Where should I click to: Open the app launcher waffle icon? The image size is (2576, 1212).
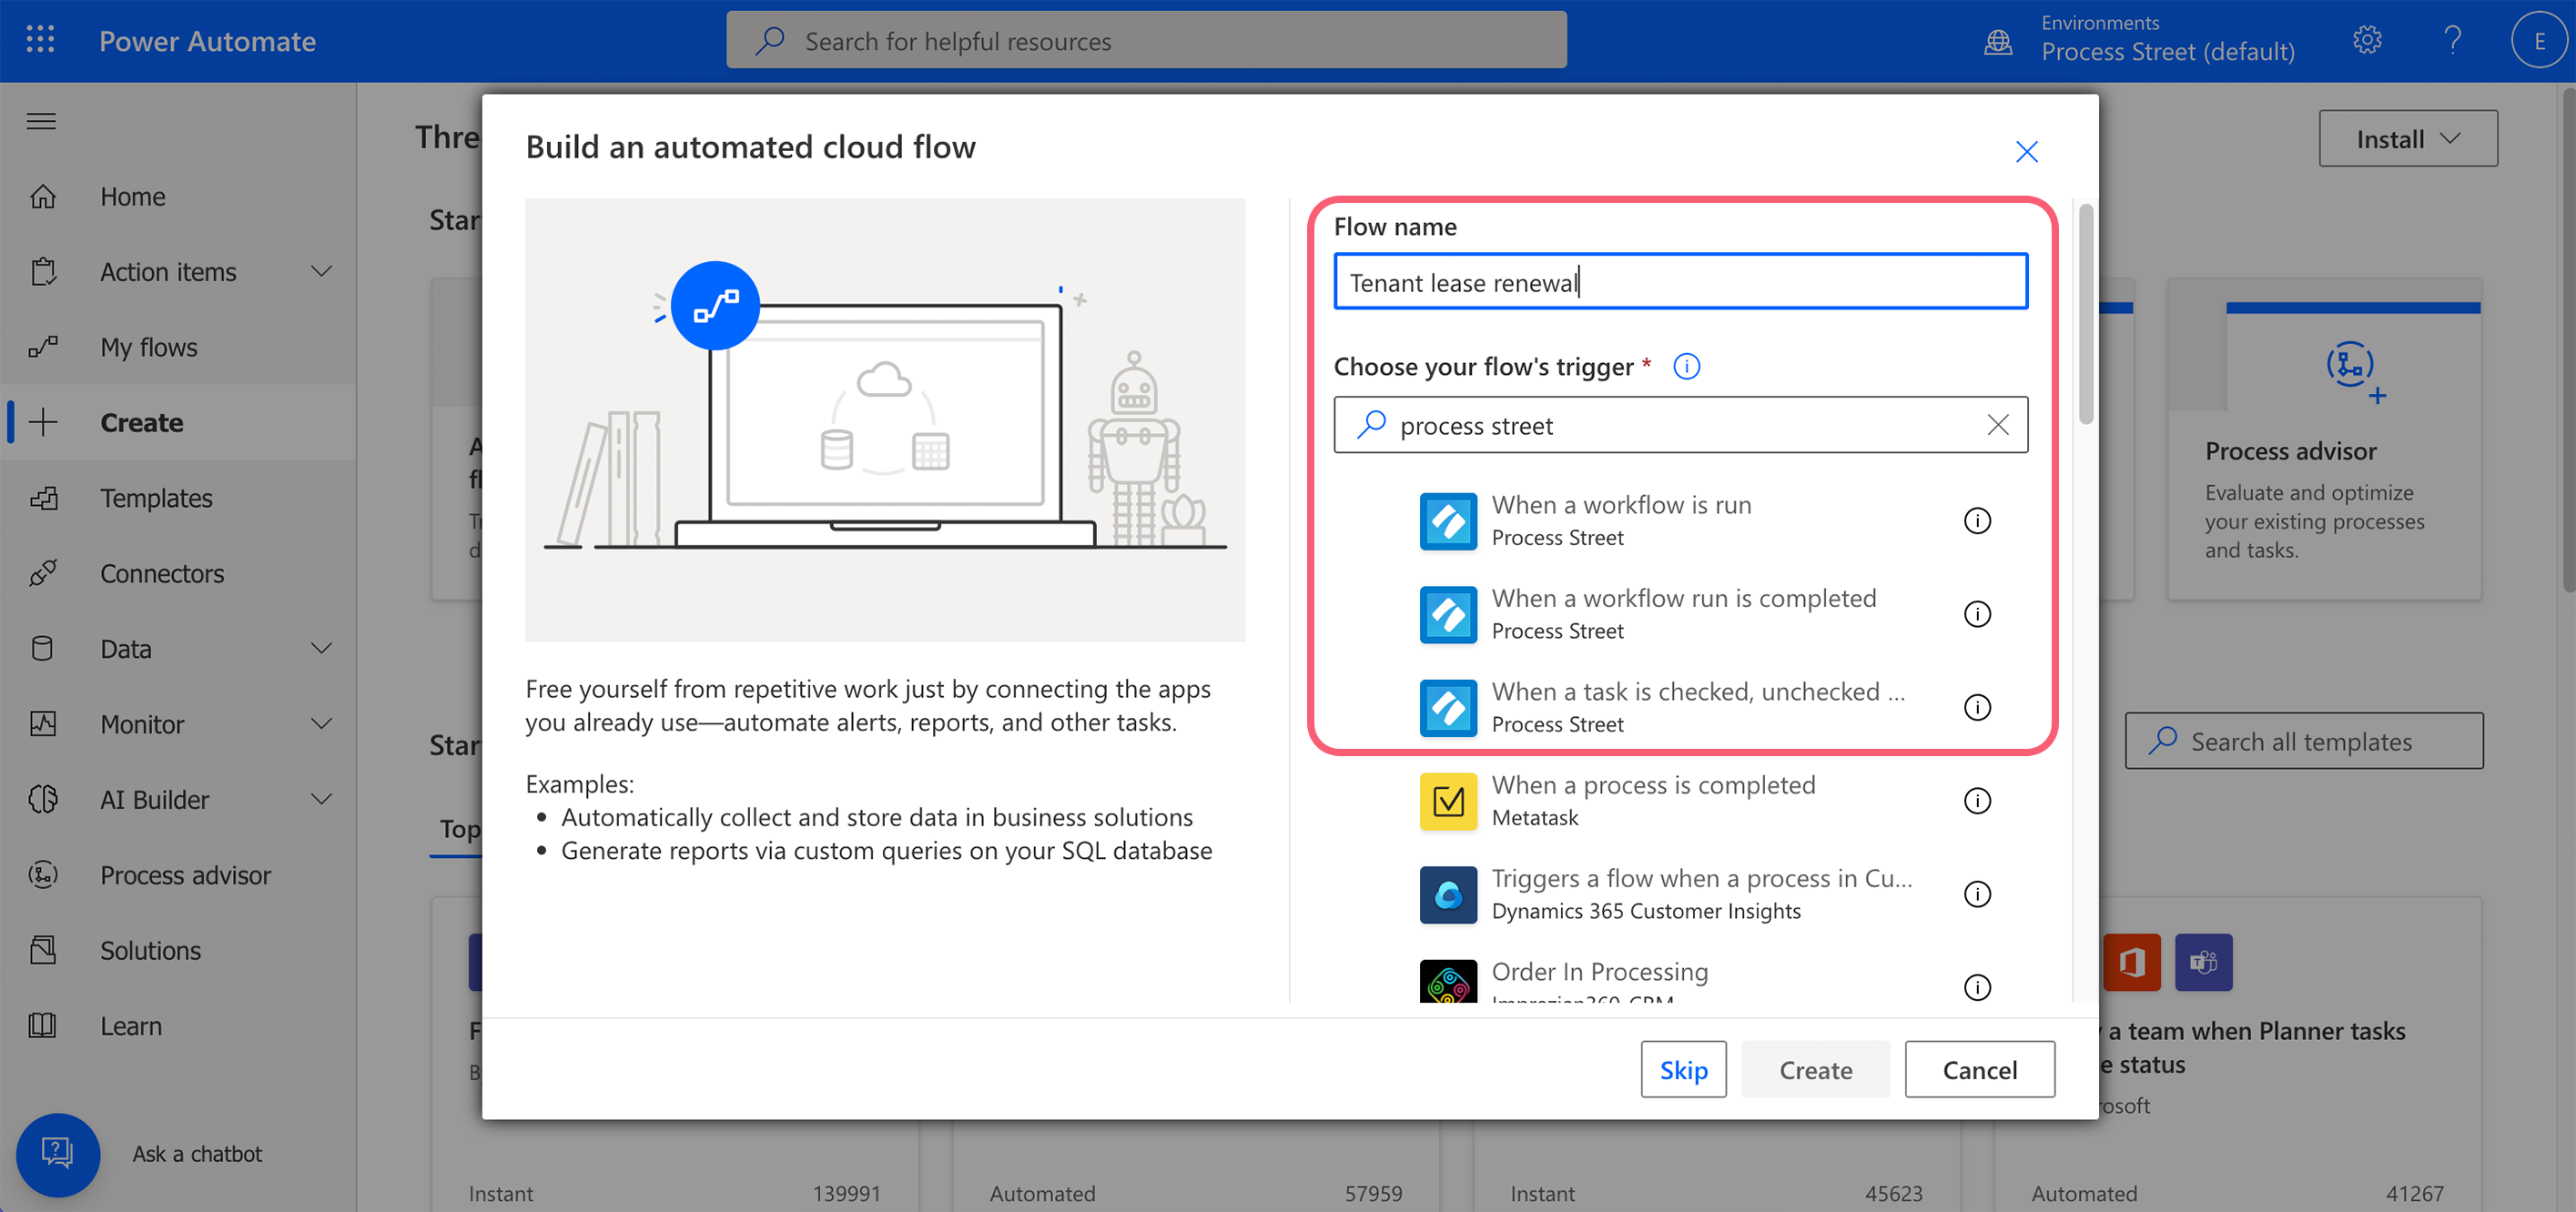(40, 40)
